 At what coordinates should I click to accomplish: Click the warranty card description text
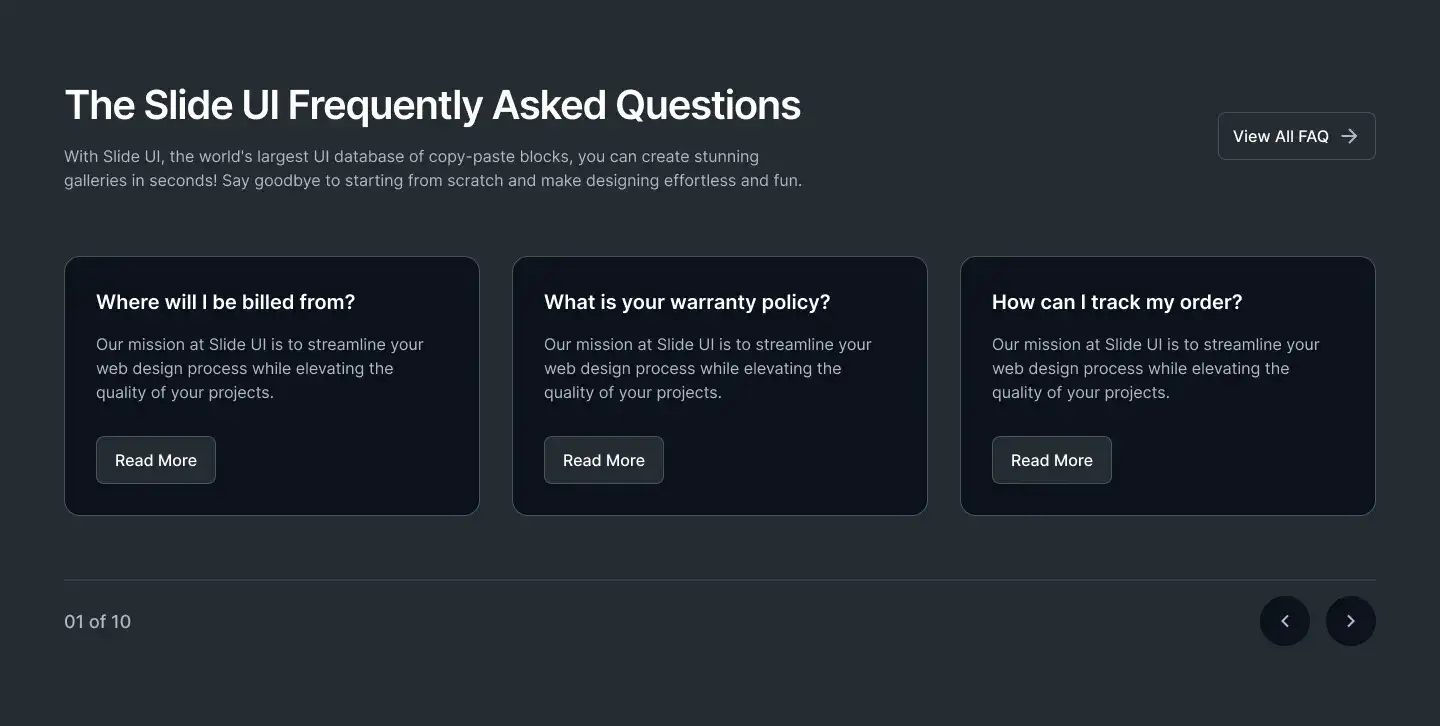tap(708, 368)
